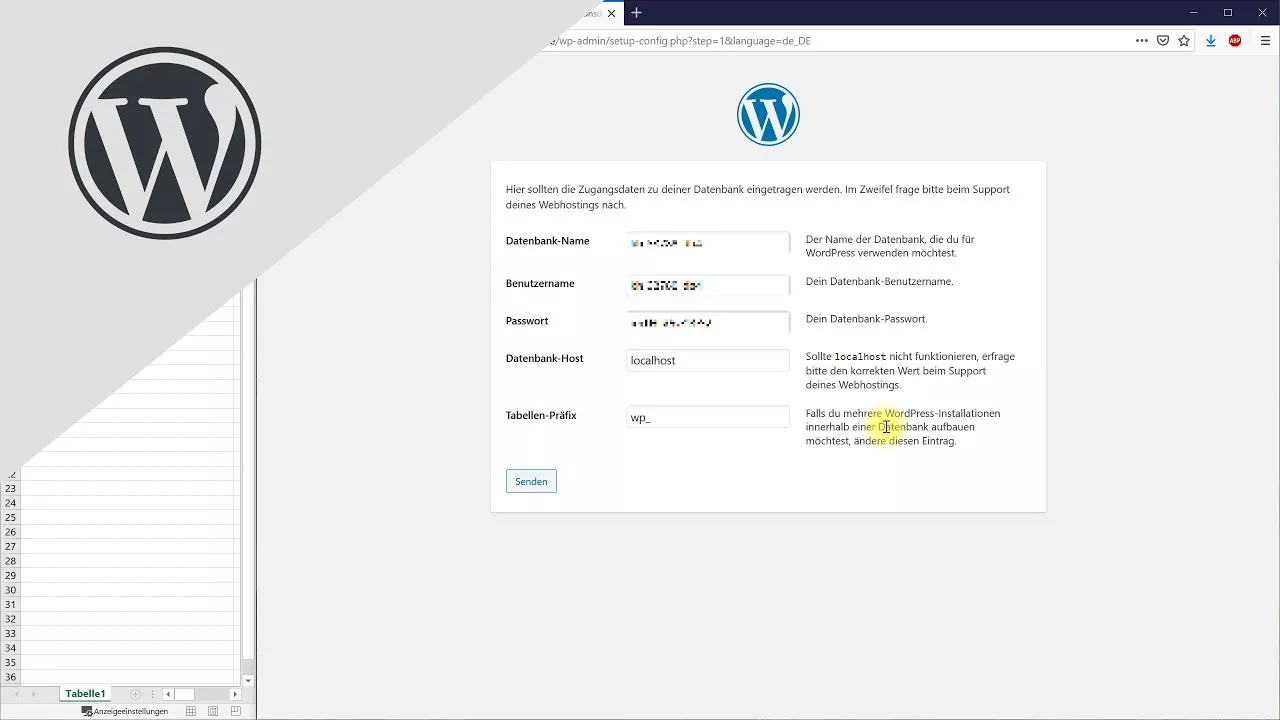Open the page actions menu with three dots
Image resolution: width=1280 pixels, height=720 pixels.
pos(1141,40)
